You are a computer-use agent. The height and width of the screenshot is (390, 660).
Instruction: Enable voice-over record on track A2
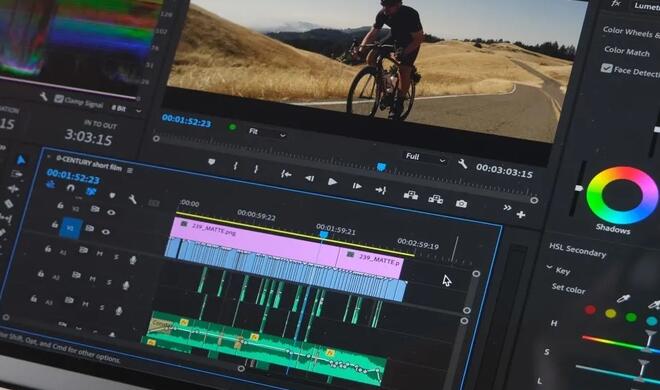125,286
